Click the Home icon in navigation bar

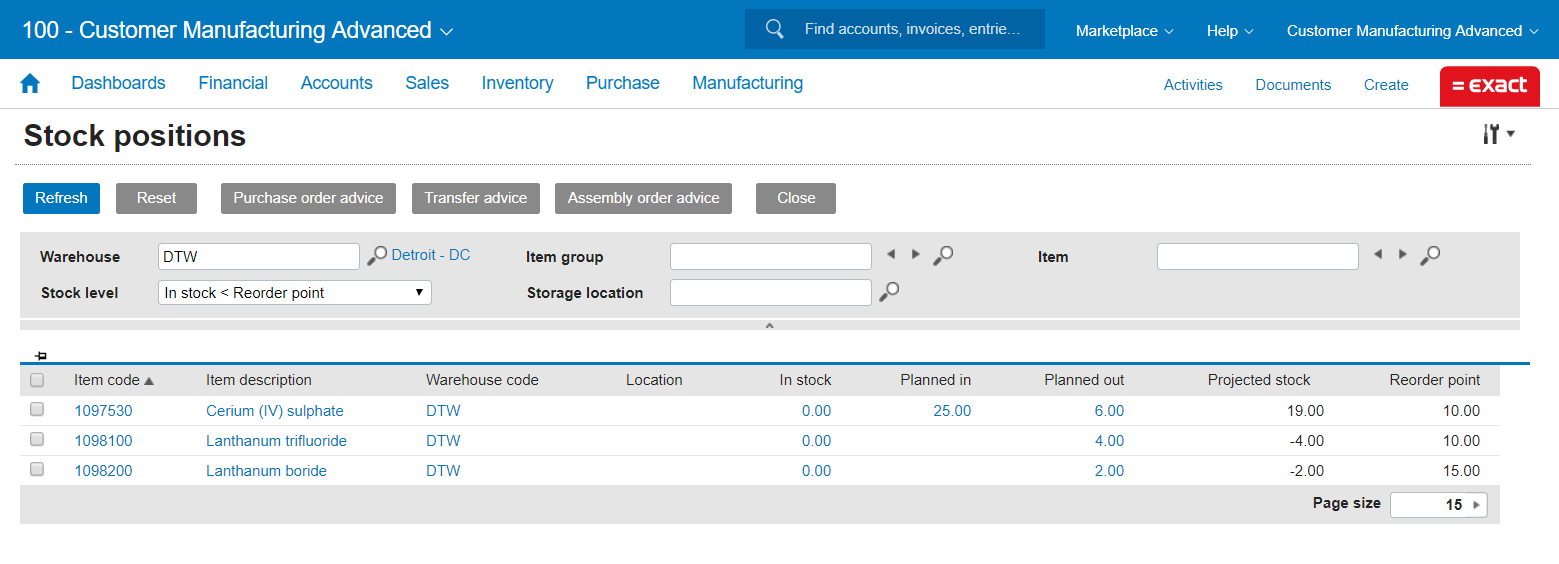tap(30, 84)
